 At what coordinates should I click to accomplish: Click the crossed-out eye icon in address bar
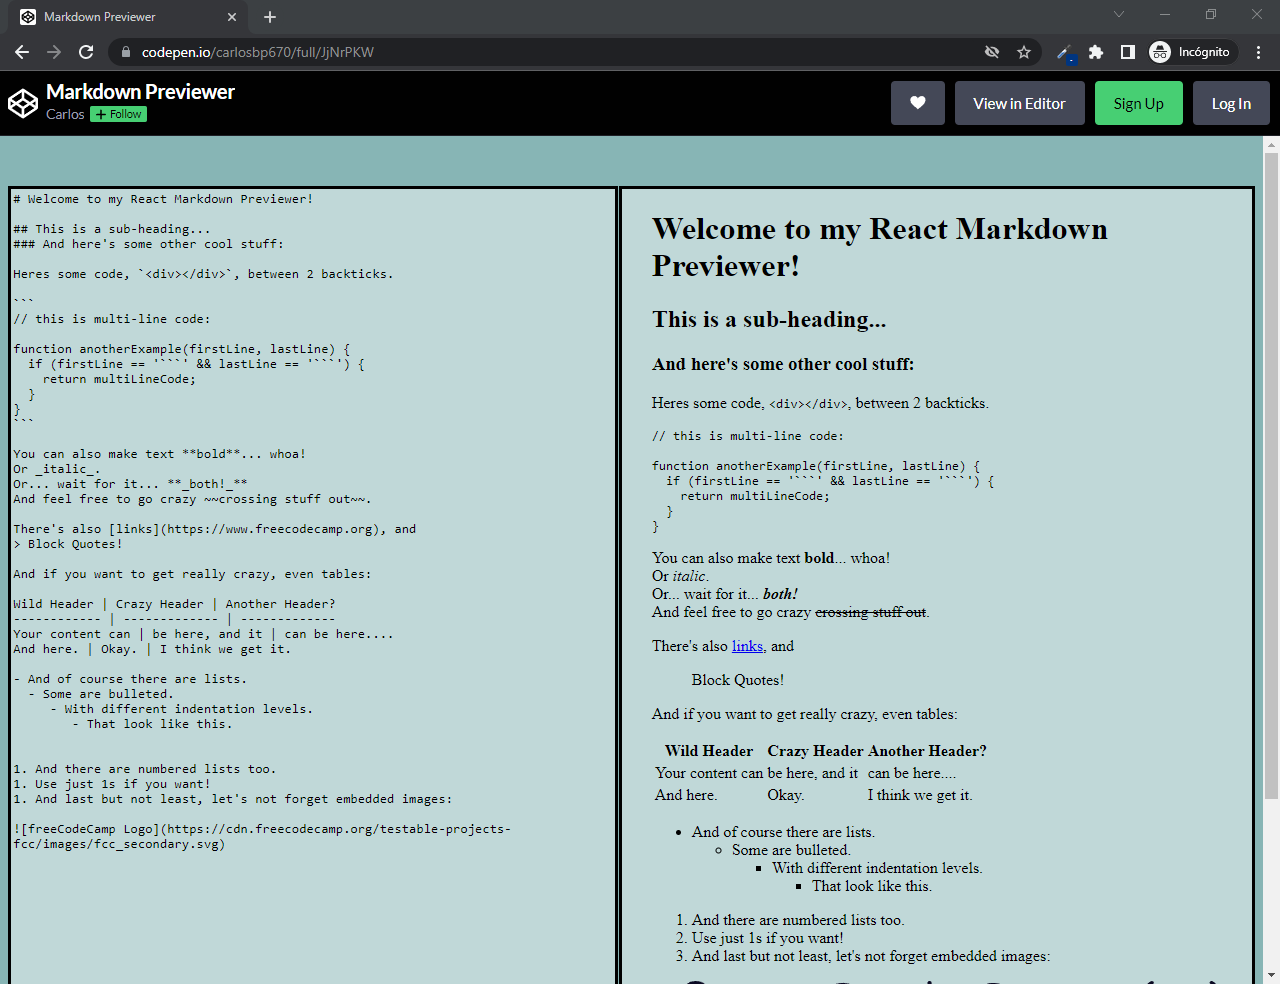992,52
